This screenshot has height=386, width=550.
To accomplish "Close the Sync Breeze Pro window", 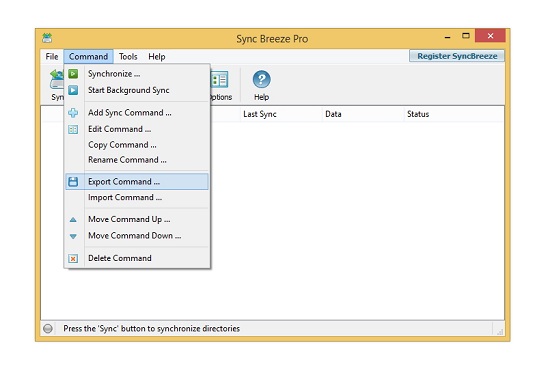I will (490, 36).
